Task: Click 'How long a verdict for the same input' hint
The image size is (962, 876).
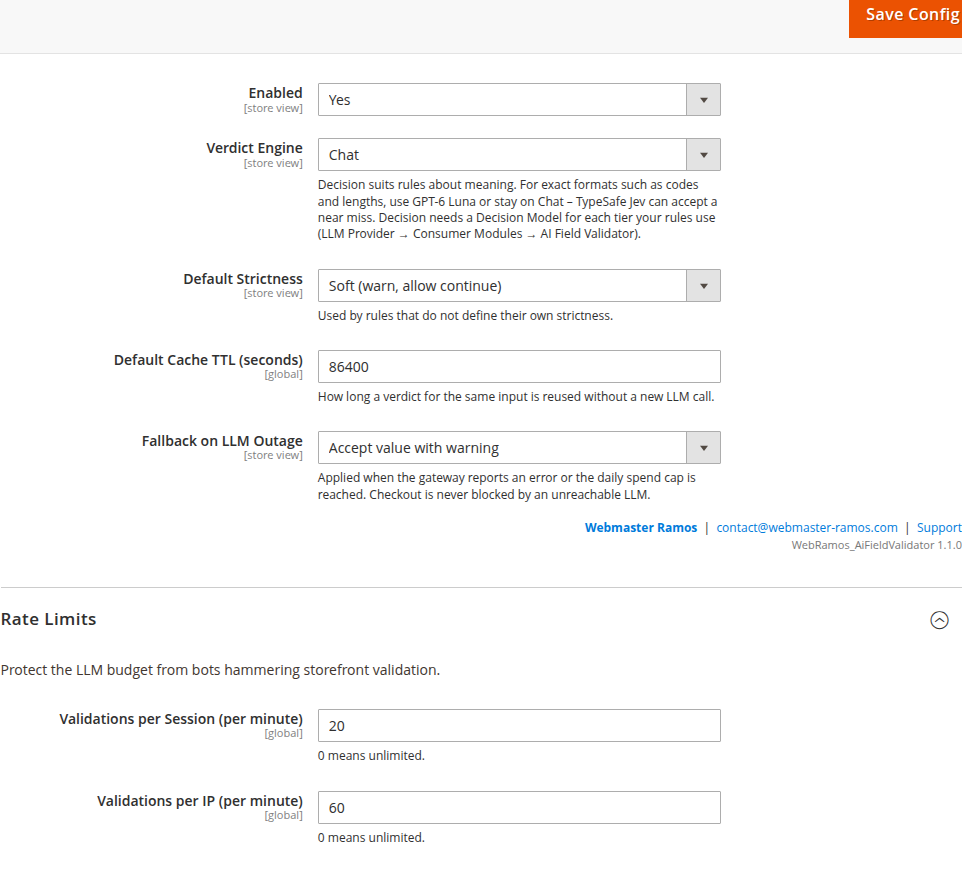Action: [516, 397]
